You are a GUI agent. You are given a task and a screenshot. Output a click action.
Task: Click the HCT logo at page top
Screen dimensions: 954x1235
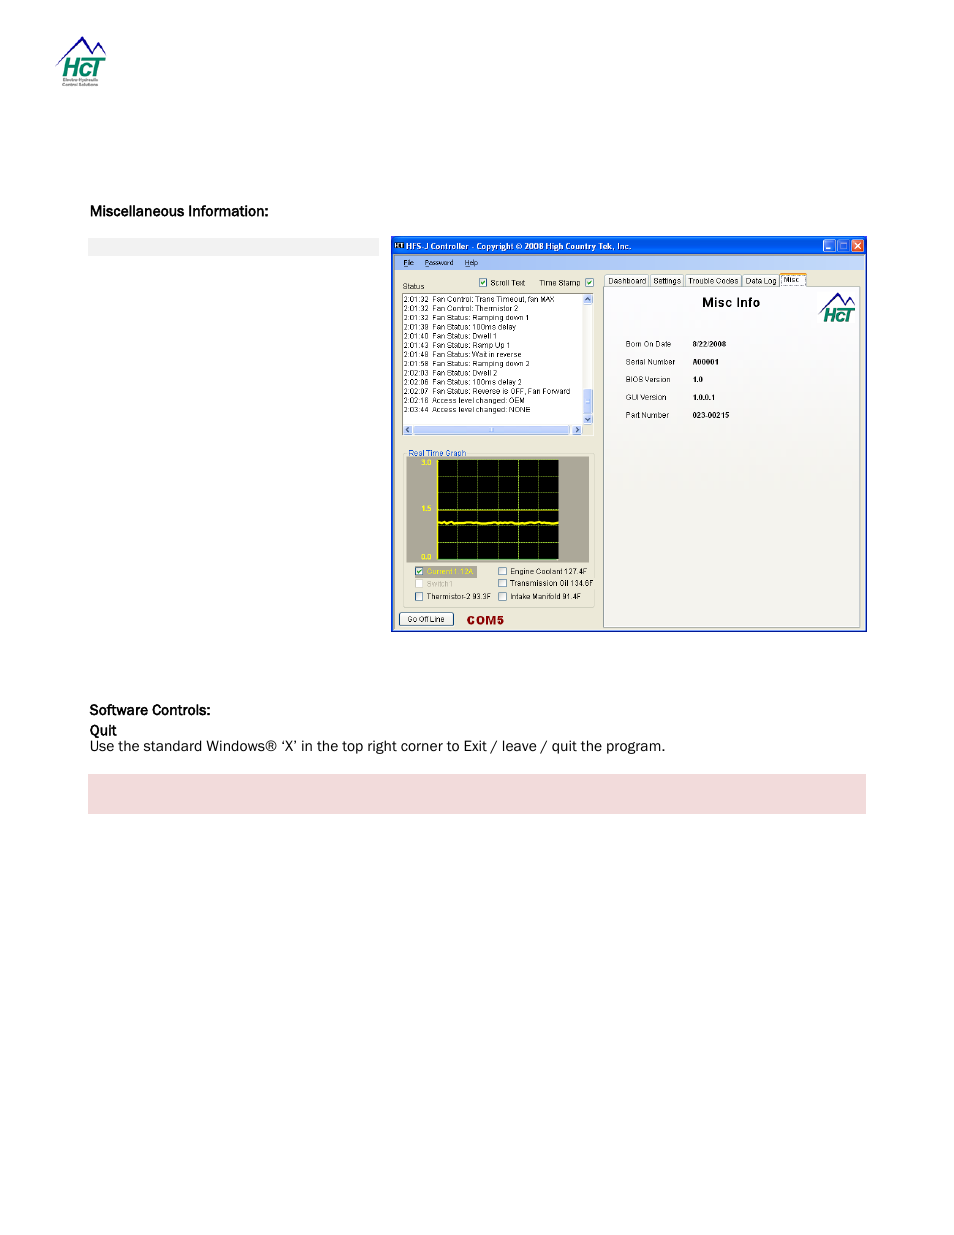(82, 61)
